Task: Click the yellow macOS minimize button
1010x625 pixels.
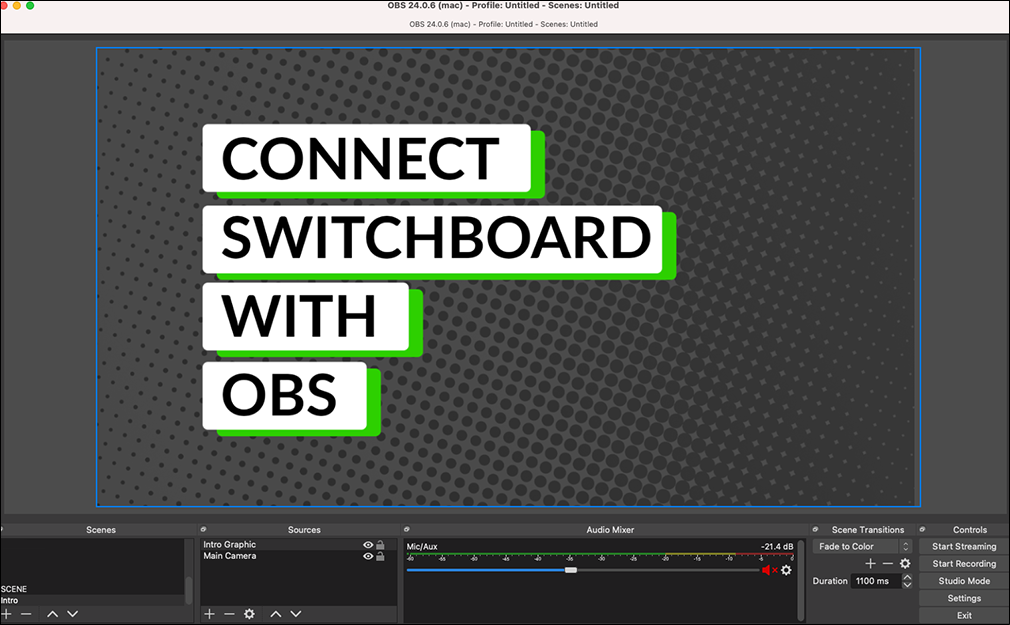Action: coord(17,5)
